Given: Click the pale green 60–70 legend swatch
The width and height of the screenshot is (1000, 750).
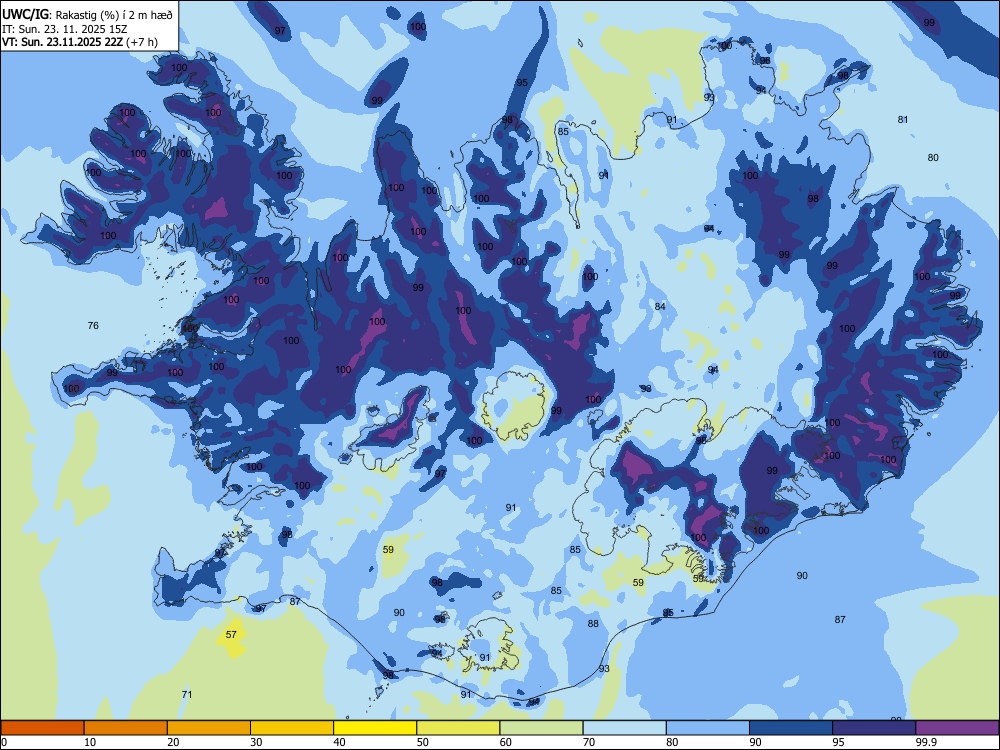Looking at the screenshot, I should point(541,728).
